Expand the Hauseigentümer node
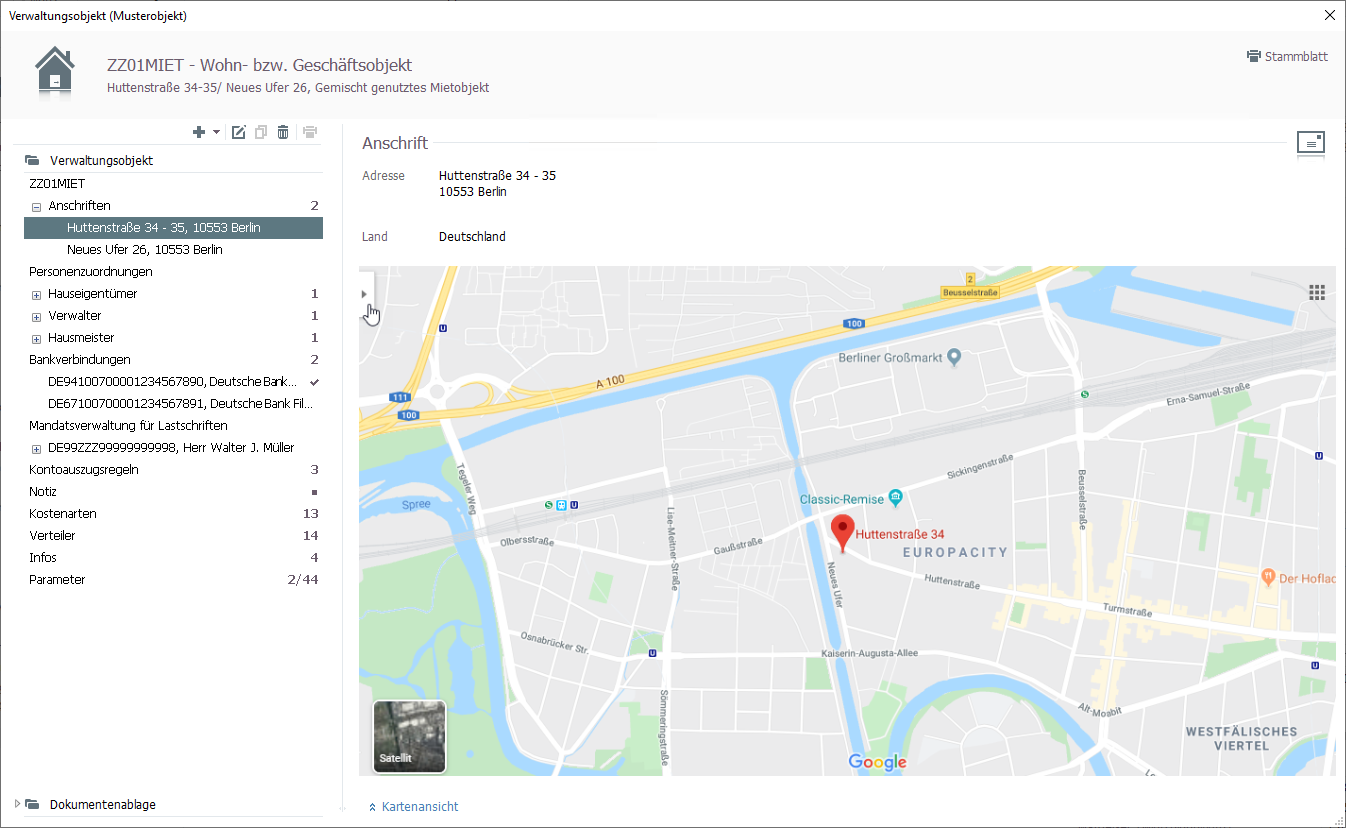 [x=36, y=294]
